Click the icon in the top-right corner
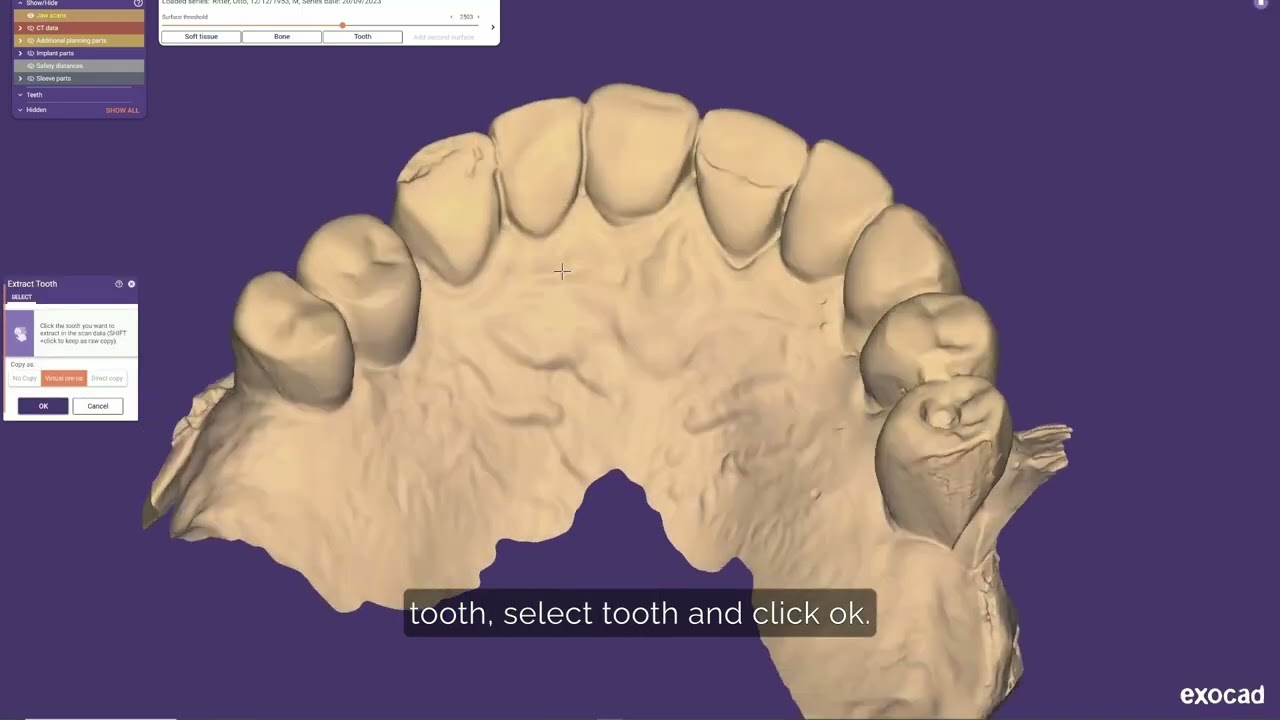Image resolution: width=1280 pixels, height=720 pixels. (x=1261, y=4)
